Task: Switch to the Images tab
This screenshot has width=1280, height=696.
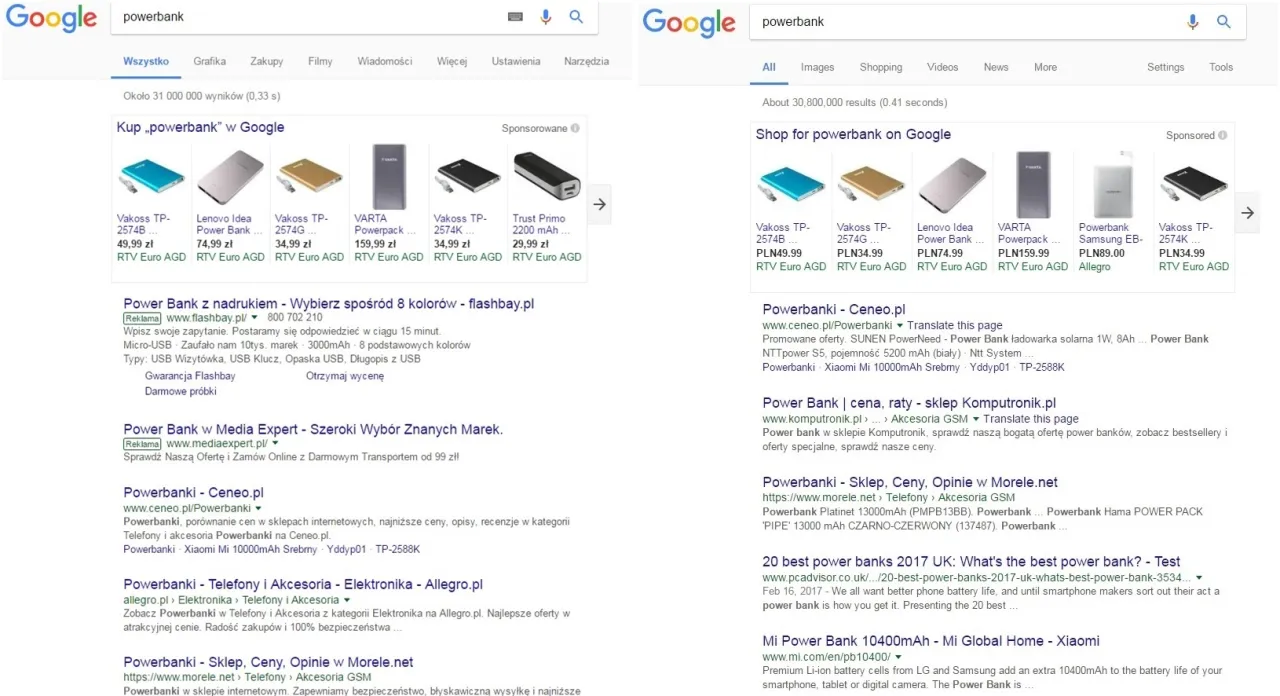Action: click(817, 67)
